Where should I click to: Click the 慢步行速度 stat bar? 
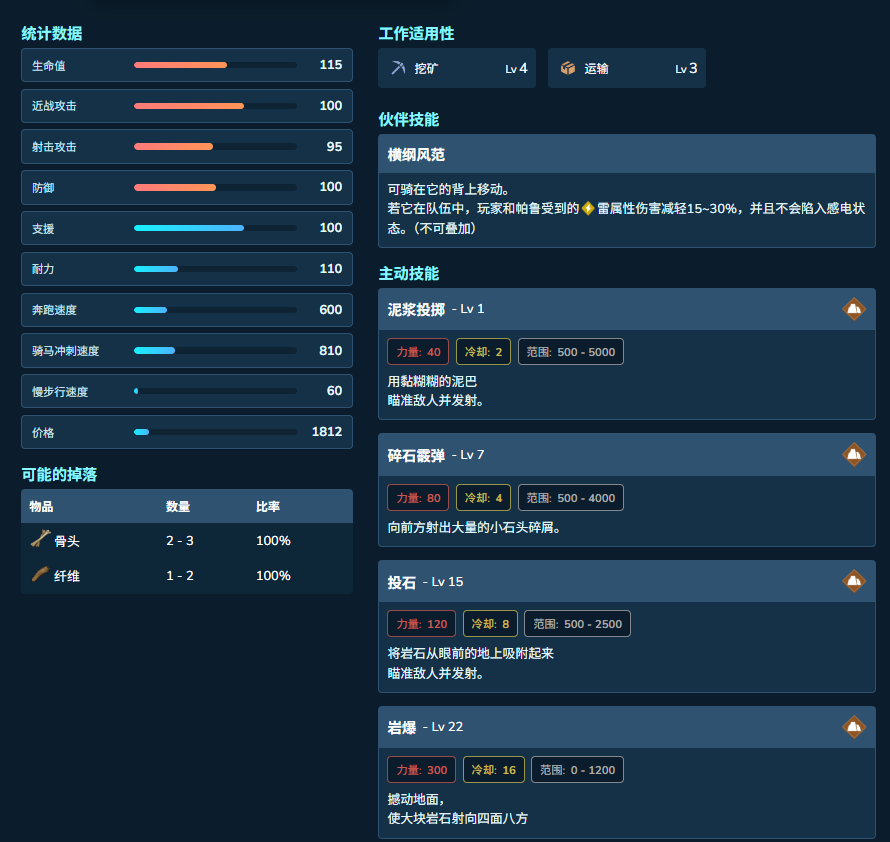click(x=215, y=391)
